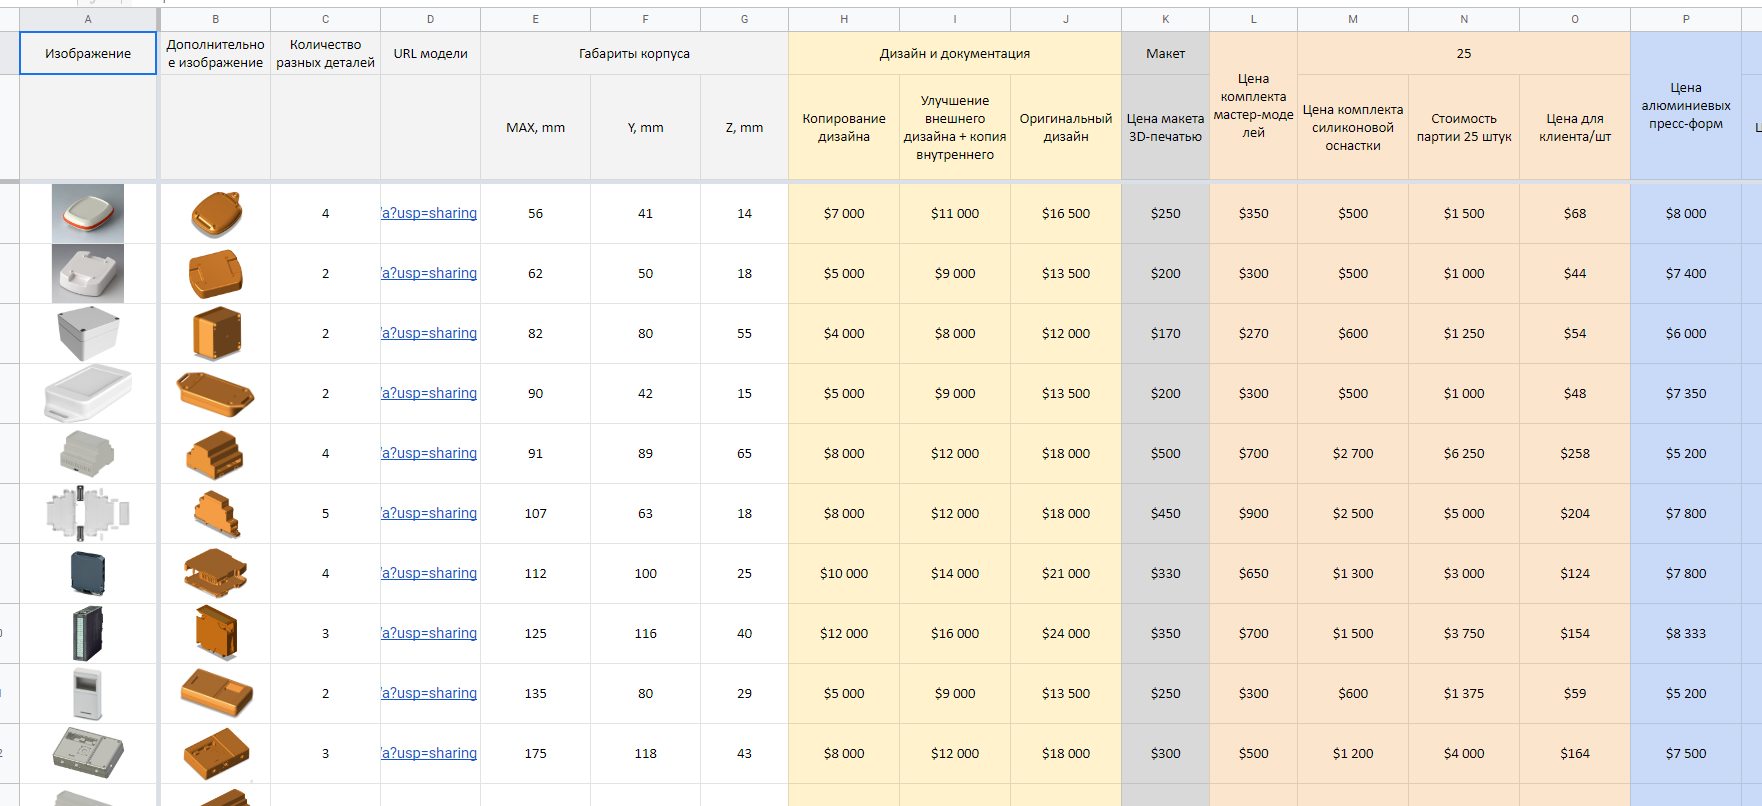
Task: Open the sharing link in the 56 mm row
Action: [x=429, y=213]
